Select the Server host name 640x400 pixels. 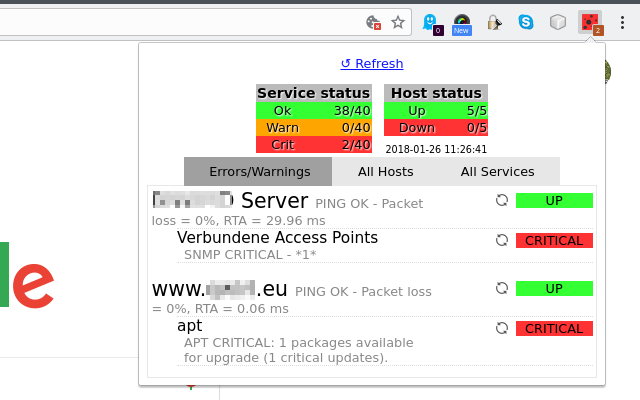pyautogui.click(x=230, y=200)
